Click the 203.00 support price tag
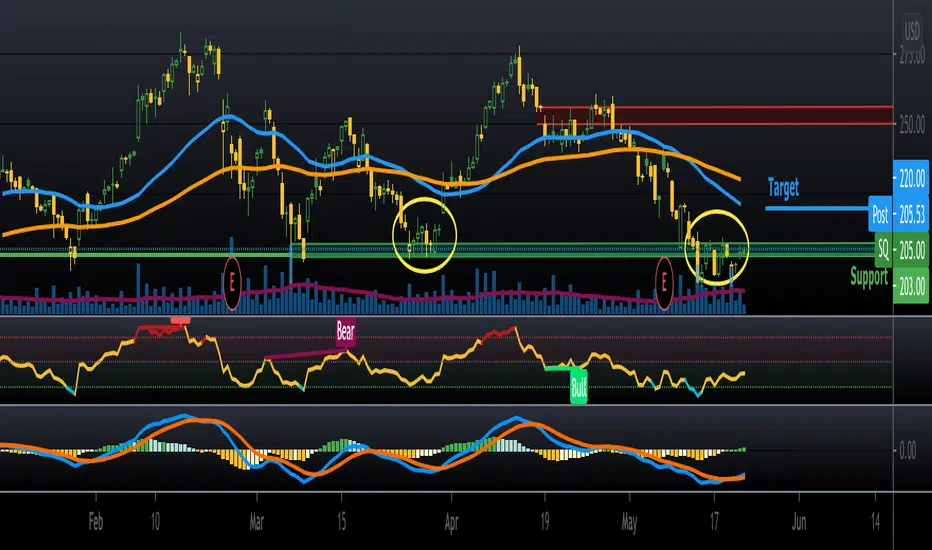Viewport: 932px width, 550px height. [911, 285]
